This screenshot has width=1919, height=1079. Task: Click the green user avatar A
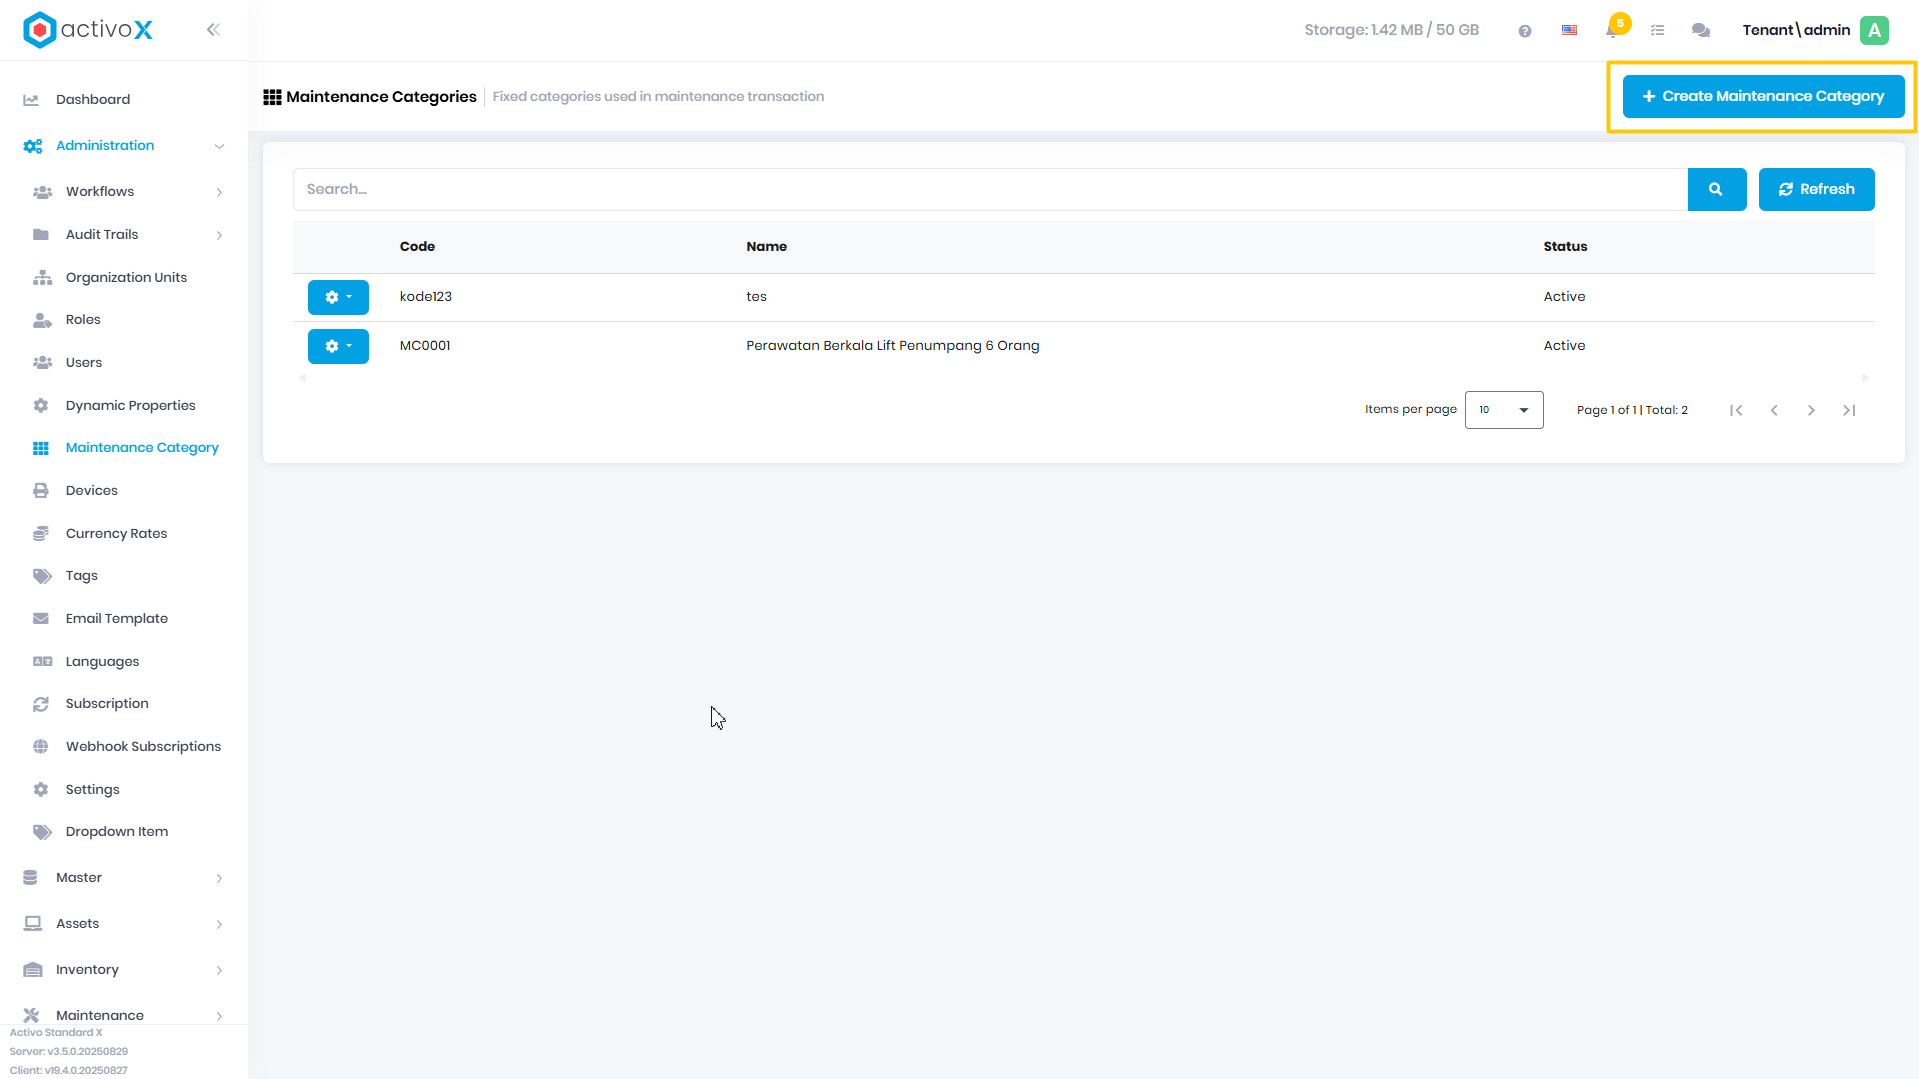click(1875, 30)
